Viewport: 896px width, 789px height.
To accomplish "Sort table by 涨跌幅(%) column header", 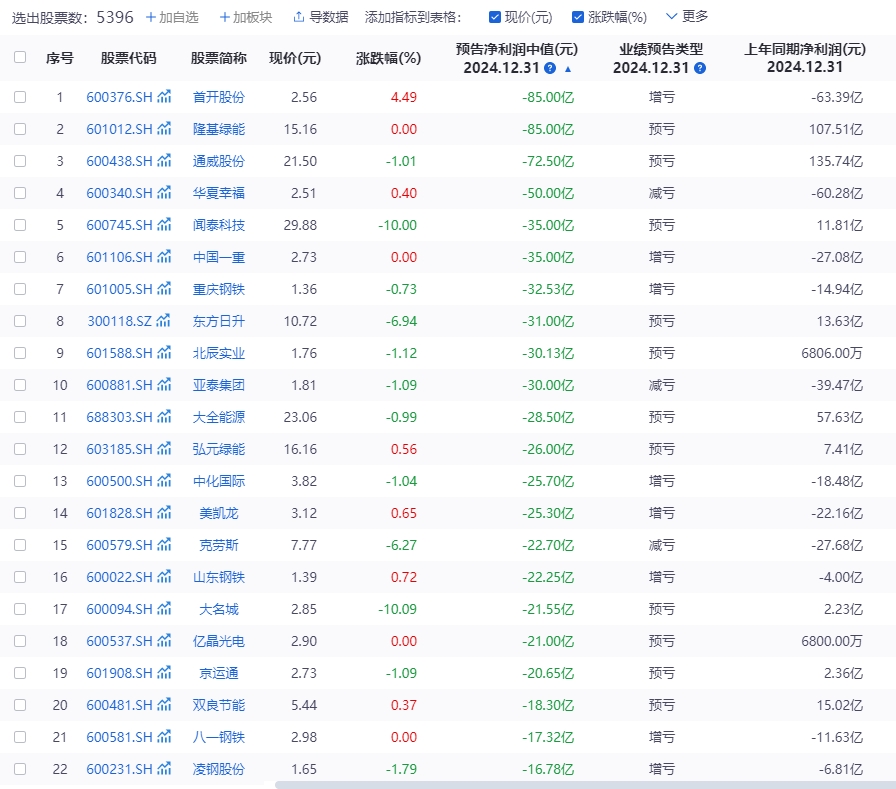I will pos(388,58).
